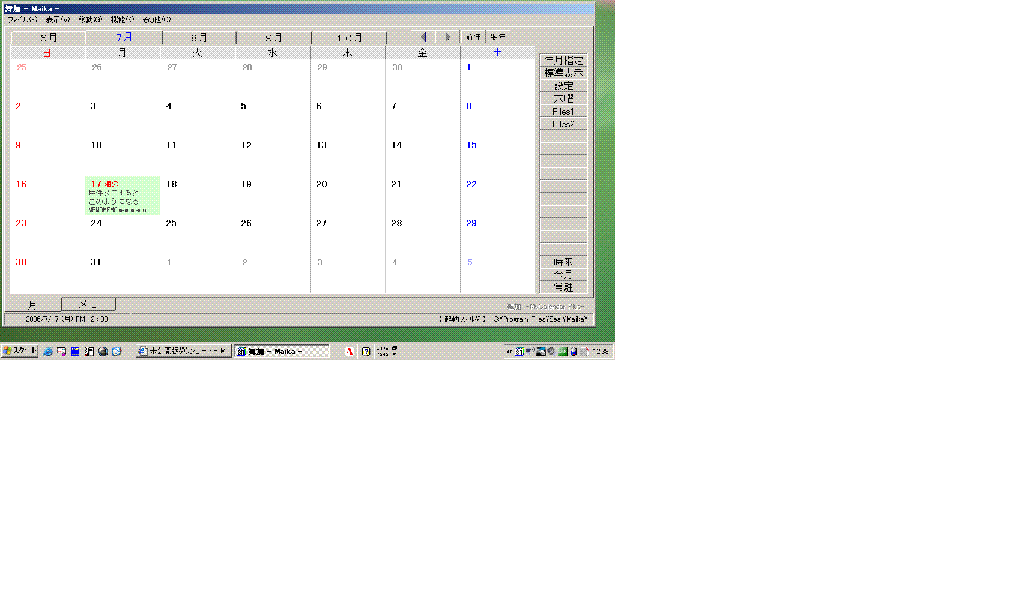
Task: Switch to the 10月 month tab
Action: coord(348,37)
